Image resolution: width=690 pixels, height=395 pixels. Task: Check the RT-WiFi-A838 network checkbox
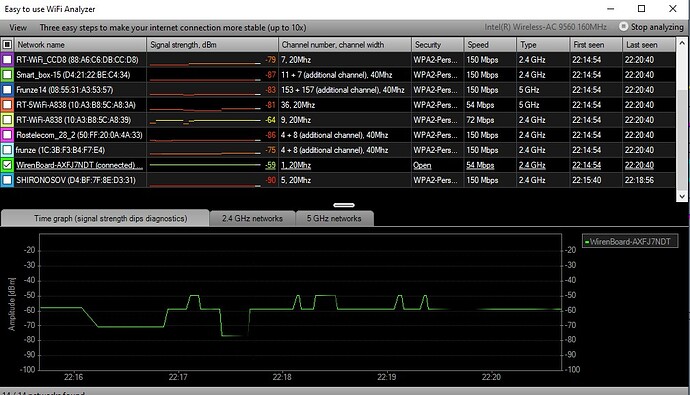pyautogui.click(x=7, y=120)
